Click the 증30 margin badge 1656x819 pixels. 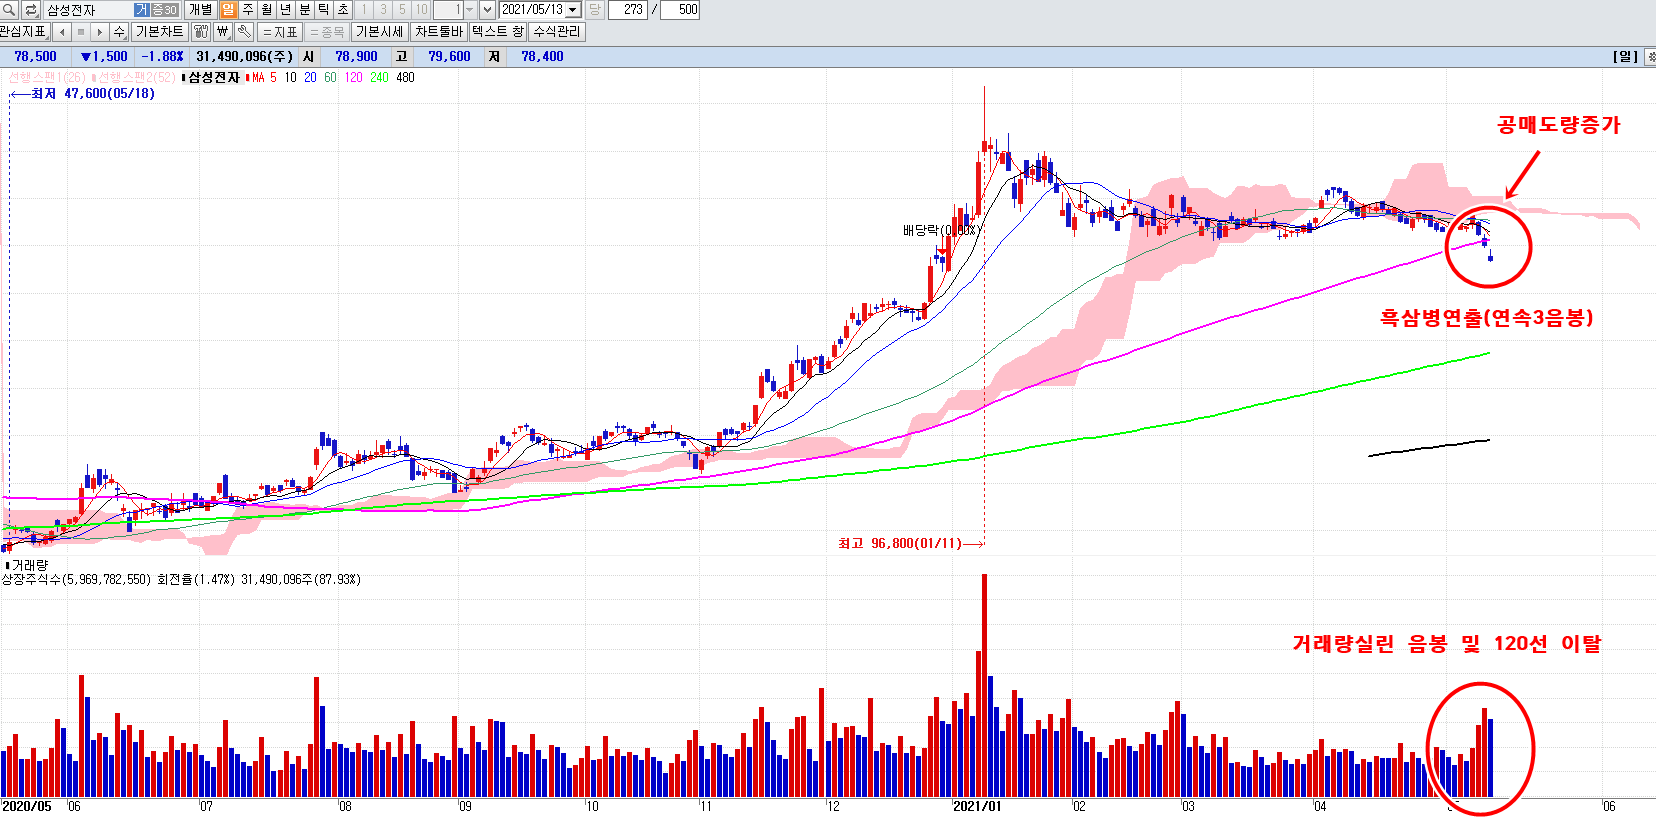164,10
